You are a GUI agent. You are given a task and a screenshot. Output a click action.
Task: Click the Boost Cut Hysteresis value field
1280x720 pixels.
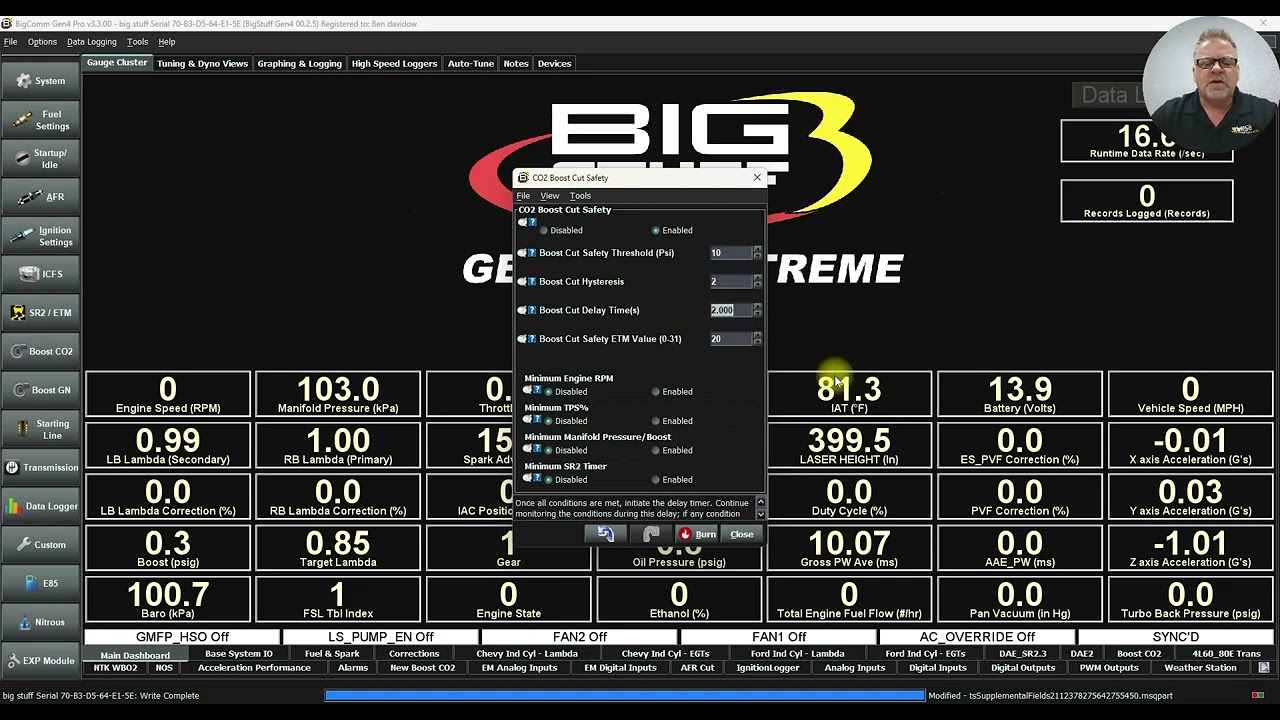coord(731,282)
